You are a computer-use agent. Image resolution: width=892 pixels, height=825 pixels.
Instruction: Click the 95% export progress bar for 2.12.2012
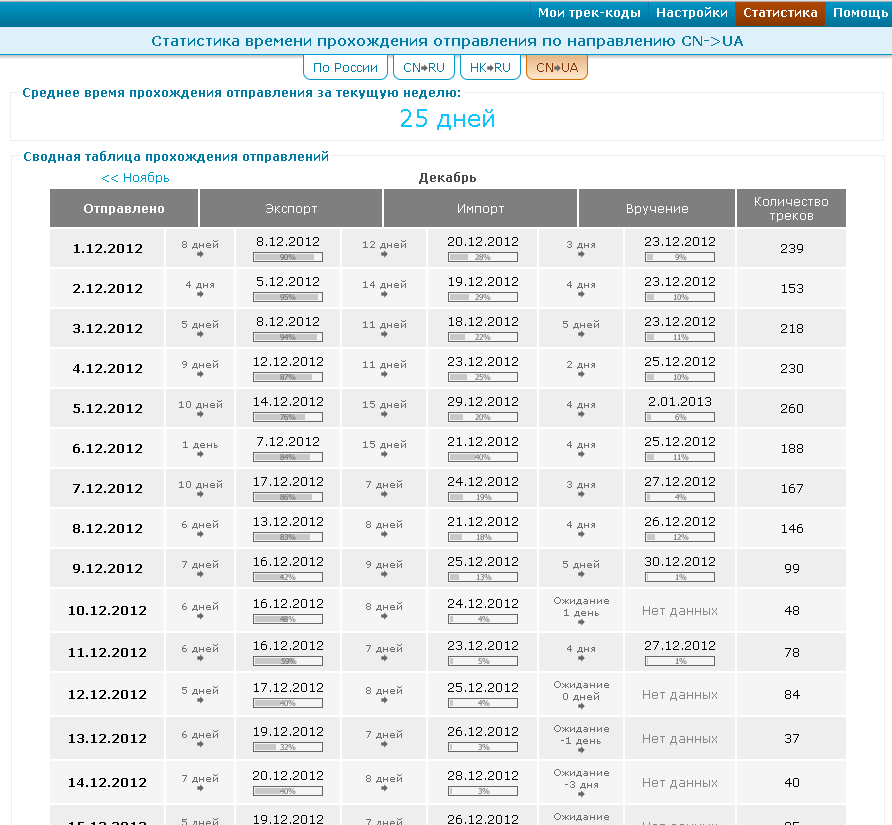pos(288,297)
